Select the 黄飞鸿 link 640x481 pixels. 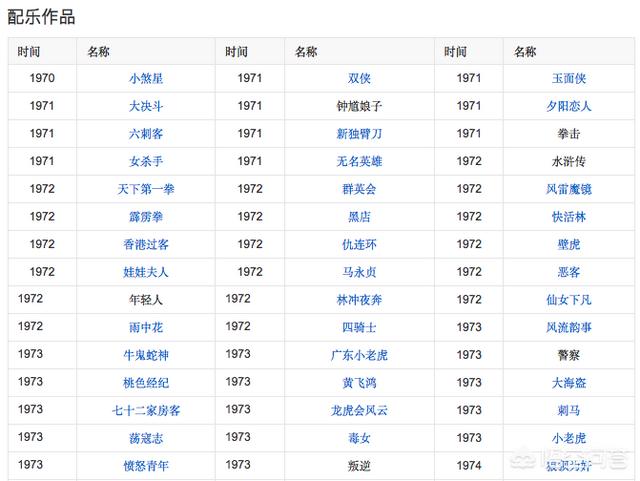tap(359, 383)
